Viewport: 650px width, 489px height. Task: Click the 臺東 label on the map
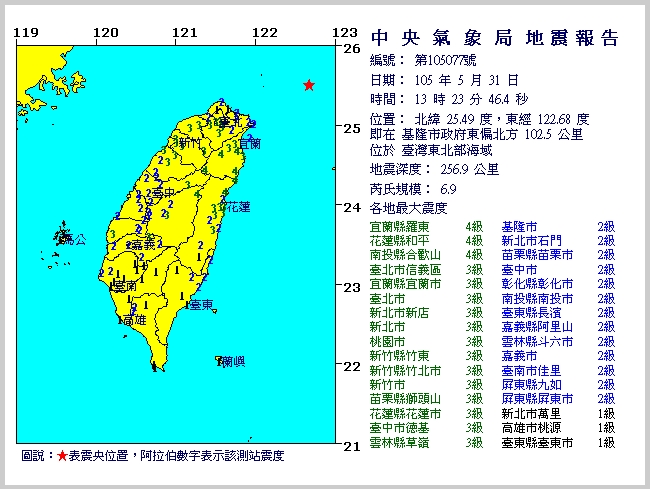[x=202, y=305]
